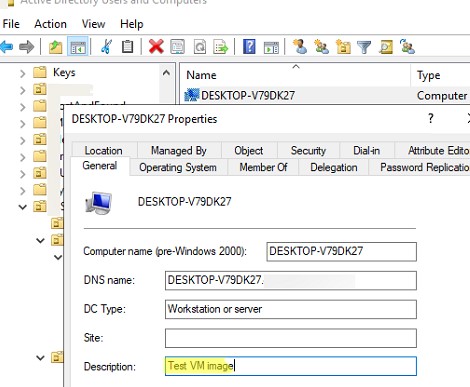Viewport: 470px width, 387px height.
Task: Sort by the Name column header
Action: pos(295,75)
